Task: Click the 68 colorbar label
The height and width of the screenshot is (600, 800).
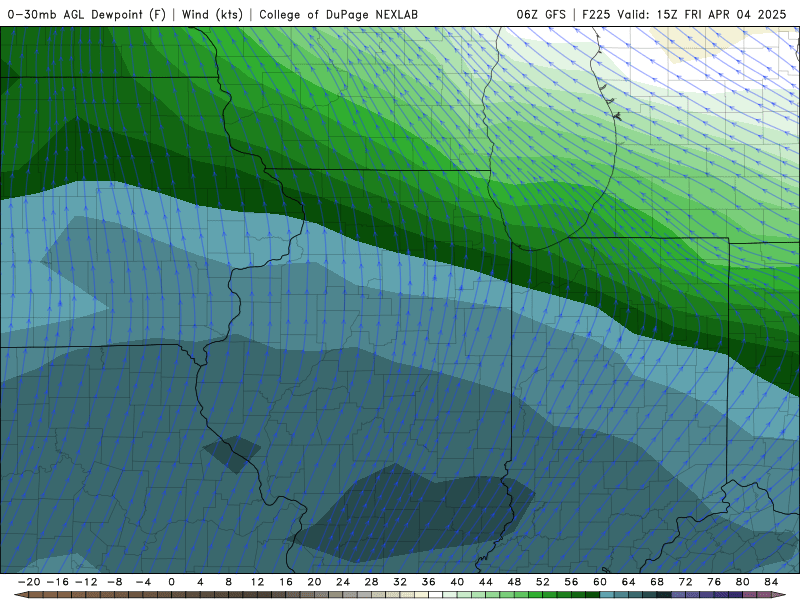Action: pyautogui.click(x=657, y=582)
